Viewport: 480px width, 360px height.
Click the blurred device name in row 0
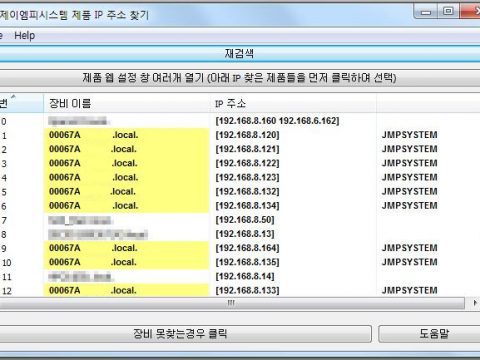(78, 121)
